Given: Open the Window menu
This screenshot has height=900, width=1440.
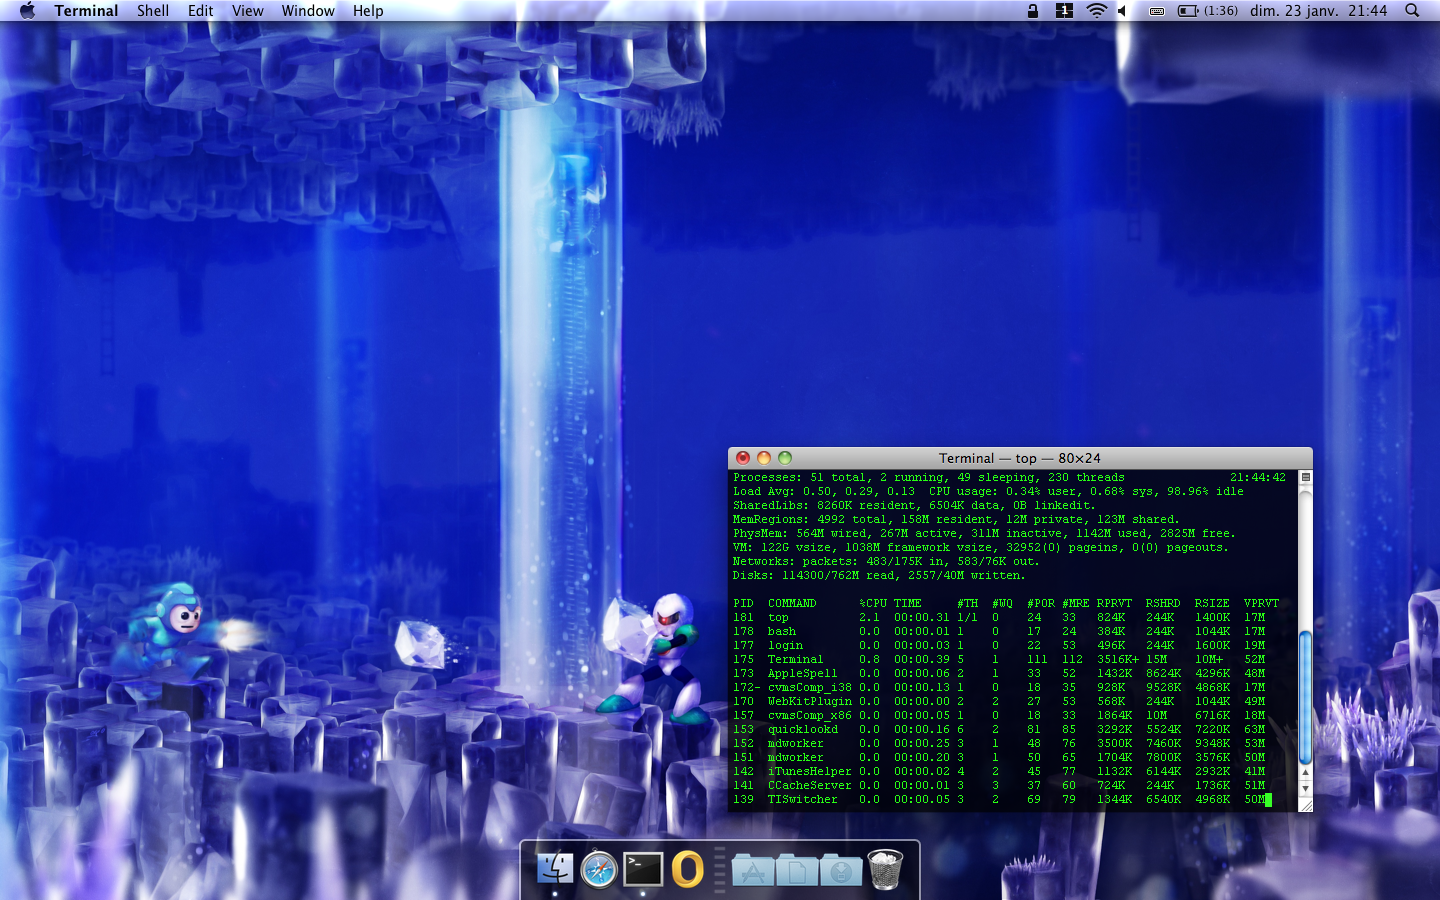Looking at the screenshot, I should tap(307, 11).
